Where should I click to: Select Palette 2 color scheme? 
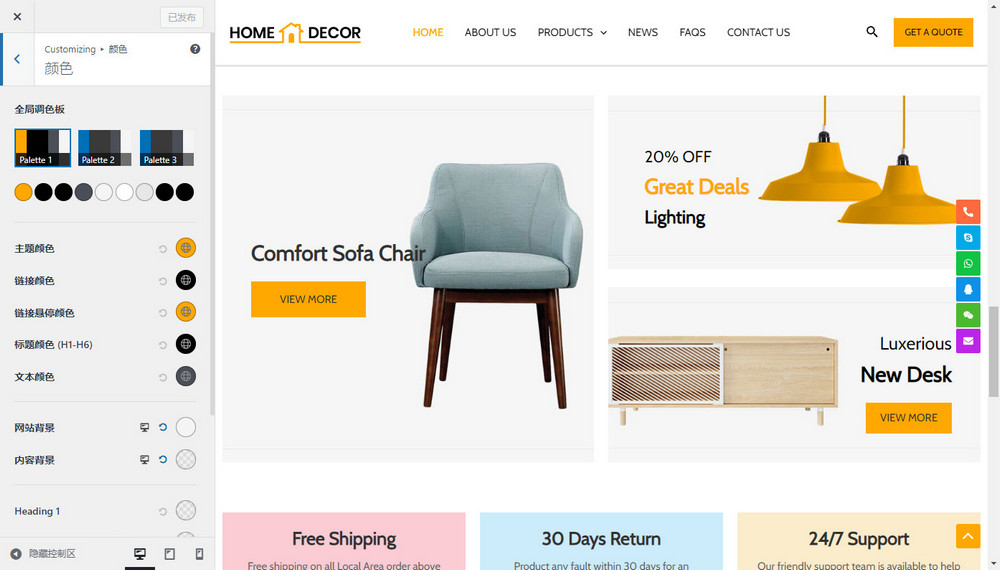(105, 148)
